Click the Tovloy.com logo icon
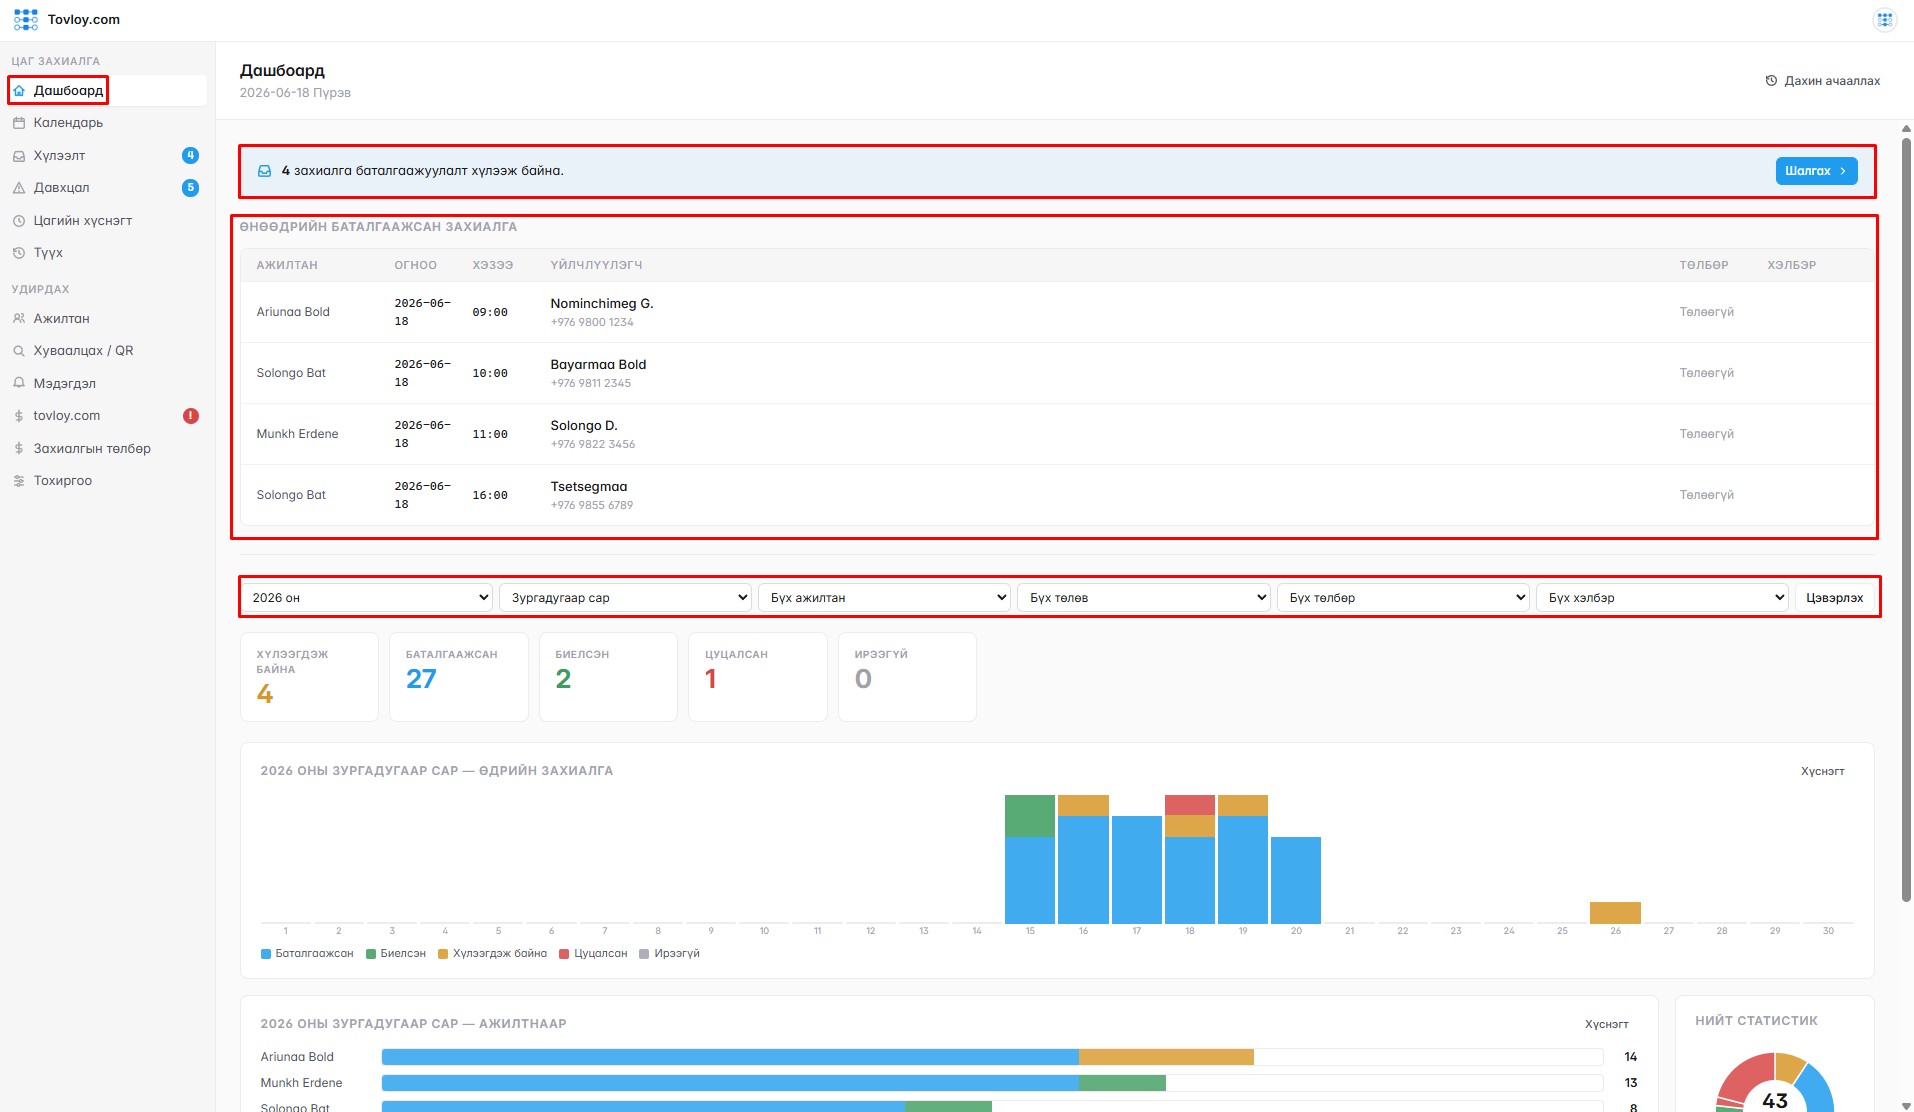 click(26, 19)
